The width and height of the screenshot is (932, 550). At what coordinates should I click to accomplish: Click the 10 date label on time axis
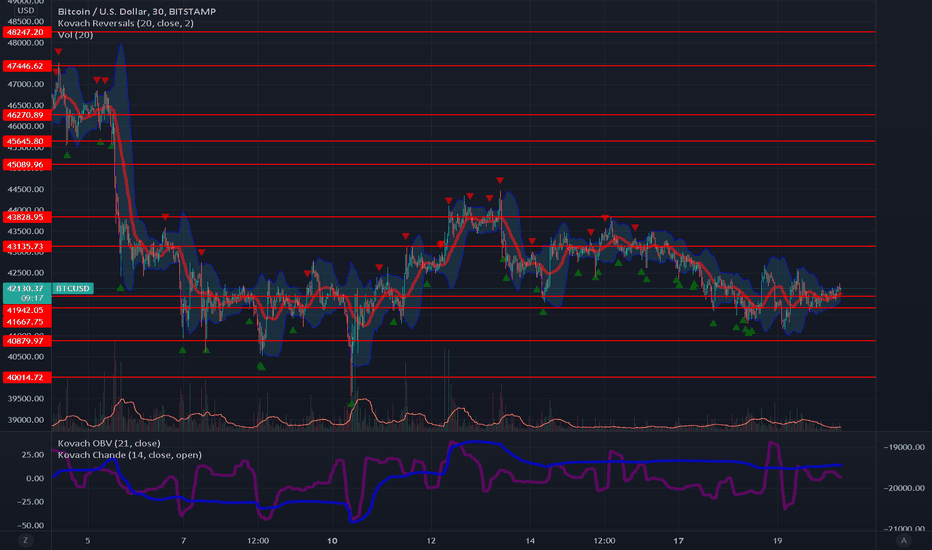(x=332, y=540)
